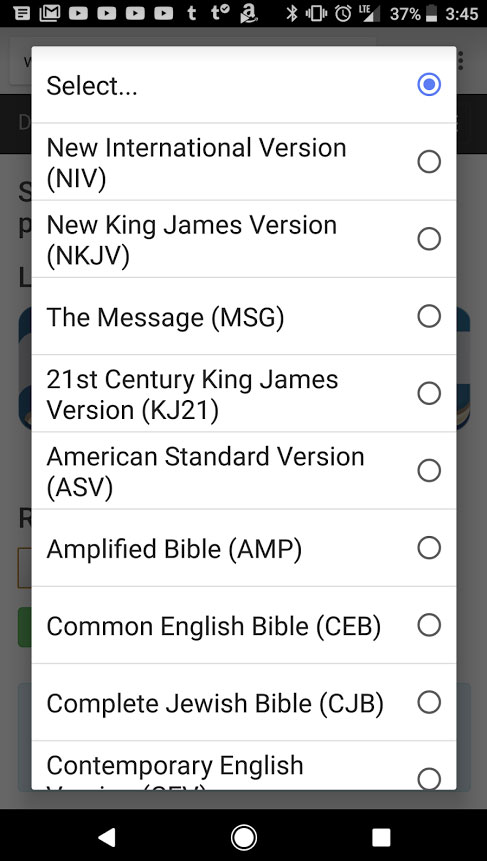Tap the battery status icon
This screenshot has height=861, width=487.
(432, 13)
